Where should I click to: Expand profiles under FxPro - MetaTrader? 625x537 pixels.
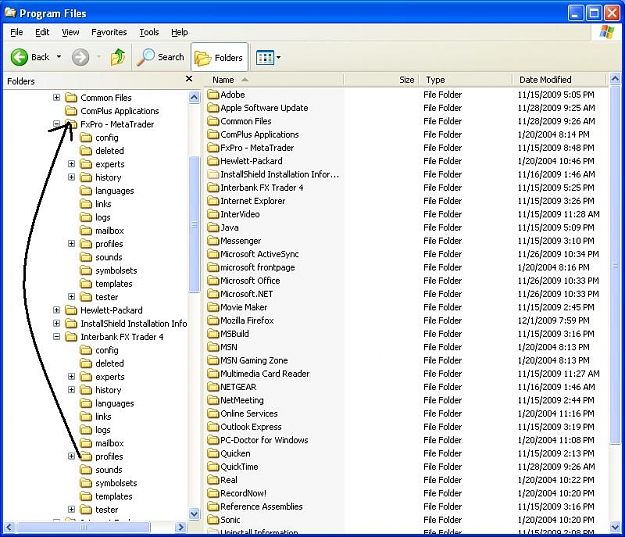point(71,244)
